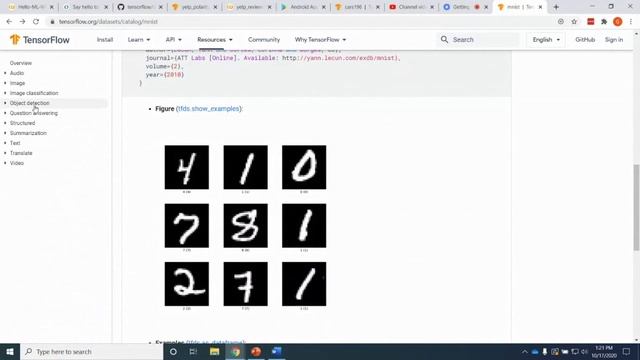Click the search magnifier icon on TensorFlow site
Screen dimensions: 640x360
[444, 40]
